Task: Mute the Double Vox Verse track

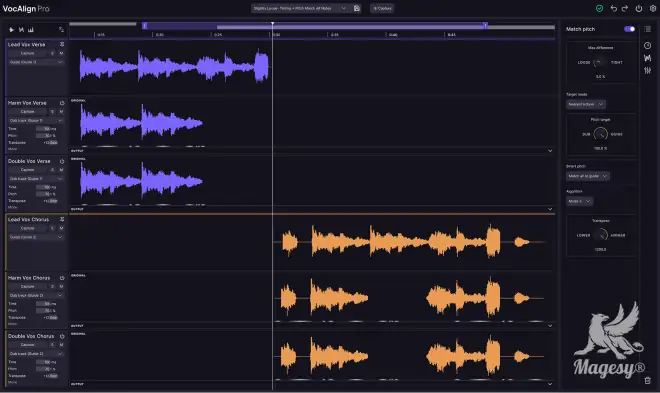Action: pyautogui.click(x=61, y=170)
